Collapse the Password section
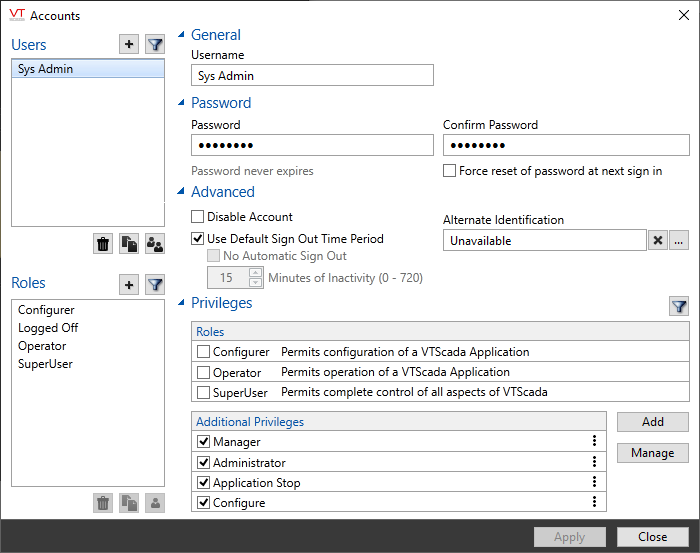The image size is (700, 553). (181, 103)
